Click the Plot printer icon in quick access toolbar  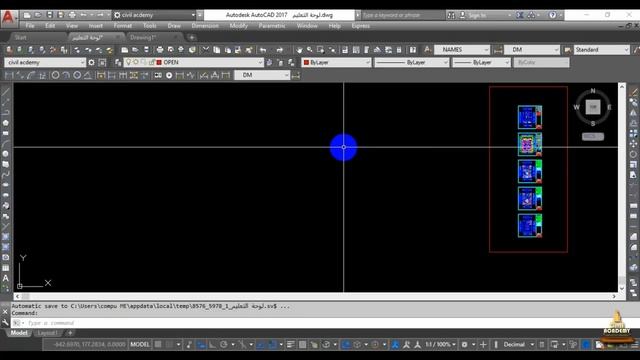72,15
